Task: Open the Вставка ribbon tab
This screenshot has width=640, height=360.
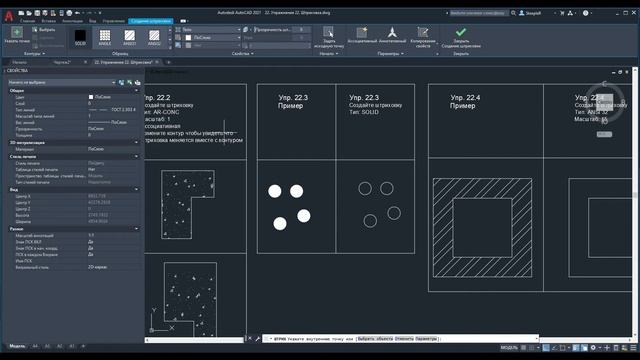Action: tap(49, 21)
